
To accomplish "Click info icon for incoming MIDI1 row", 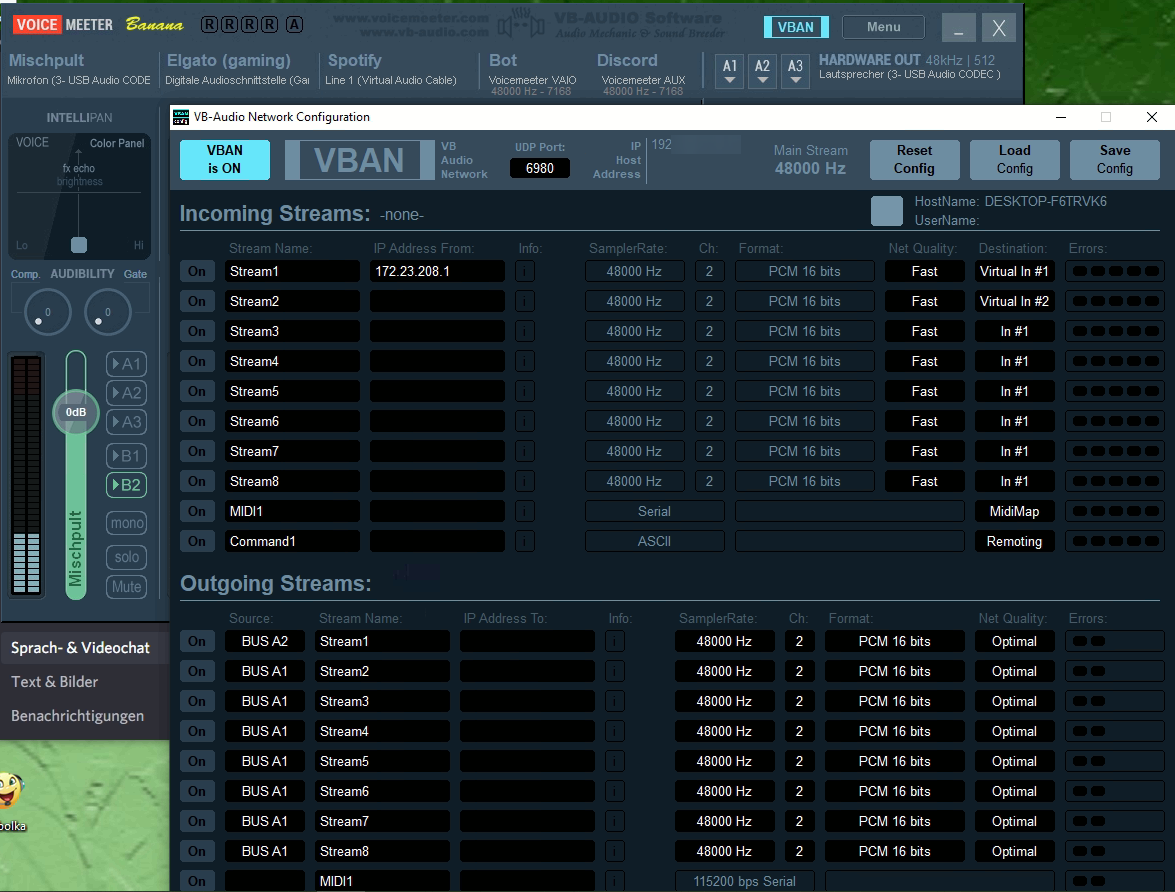I will (525, 511).
